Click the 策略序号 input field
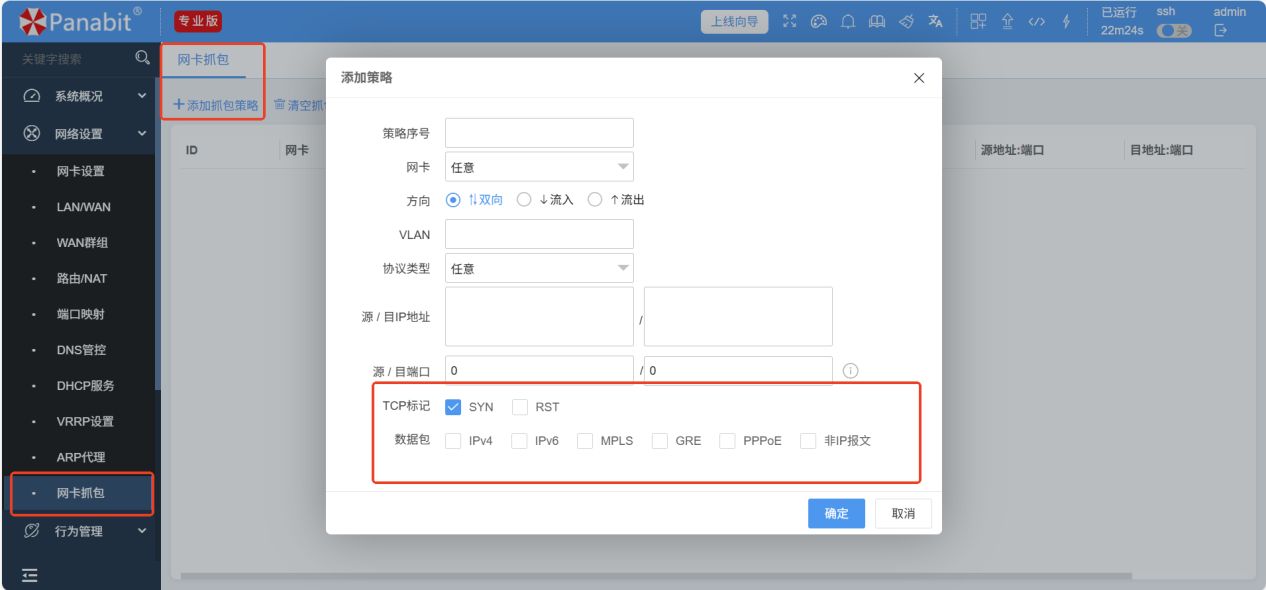The image size is (1266, 590). (539, 133)
